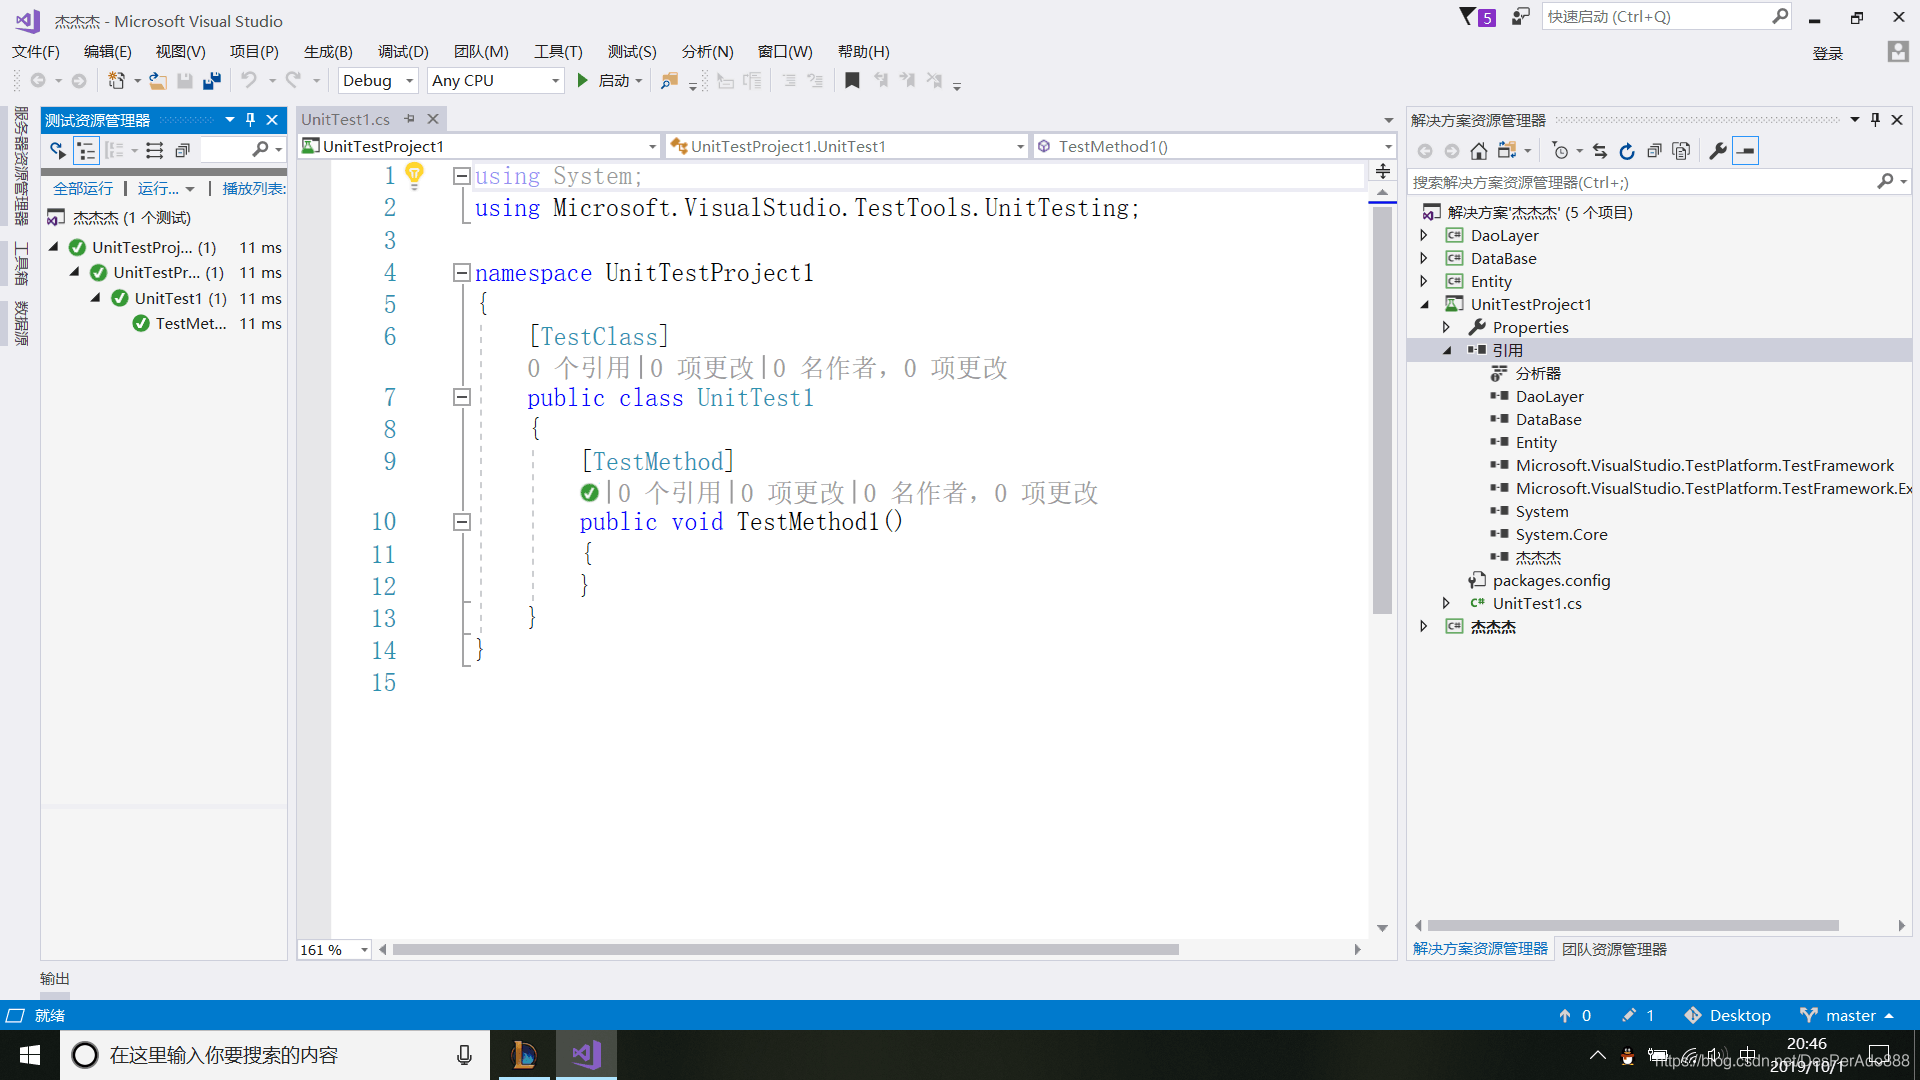The image size is (1920, 1080).
Task: Open the 调试(D) menu
Action: (x=403, y=51)
